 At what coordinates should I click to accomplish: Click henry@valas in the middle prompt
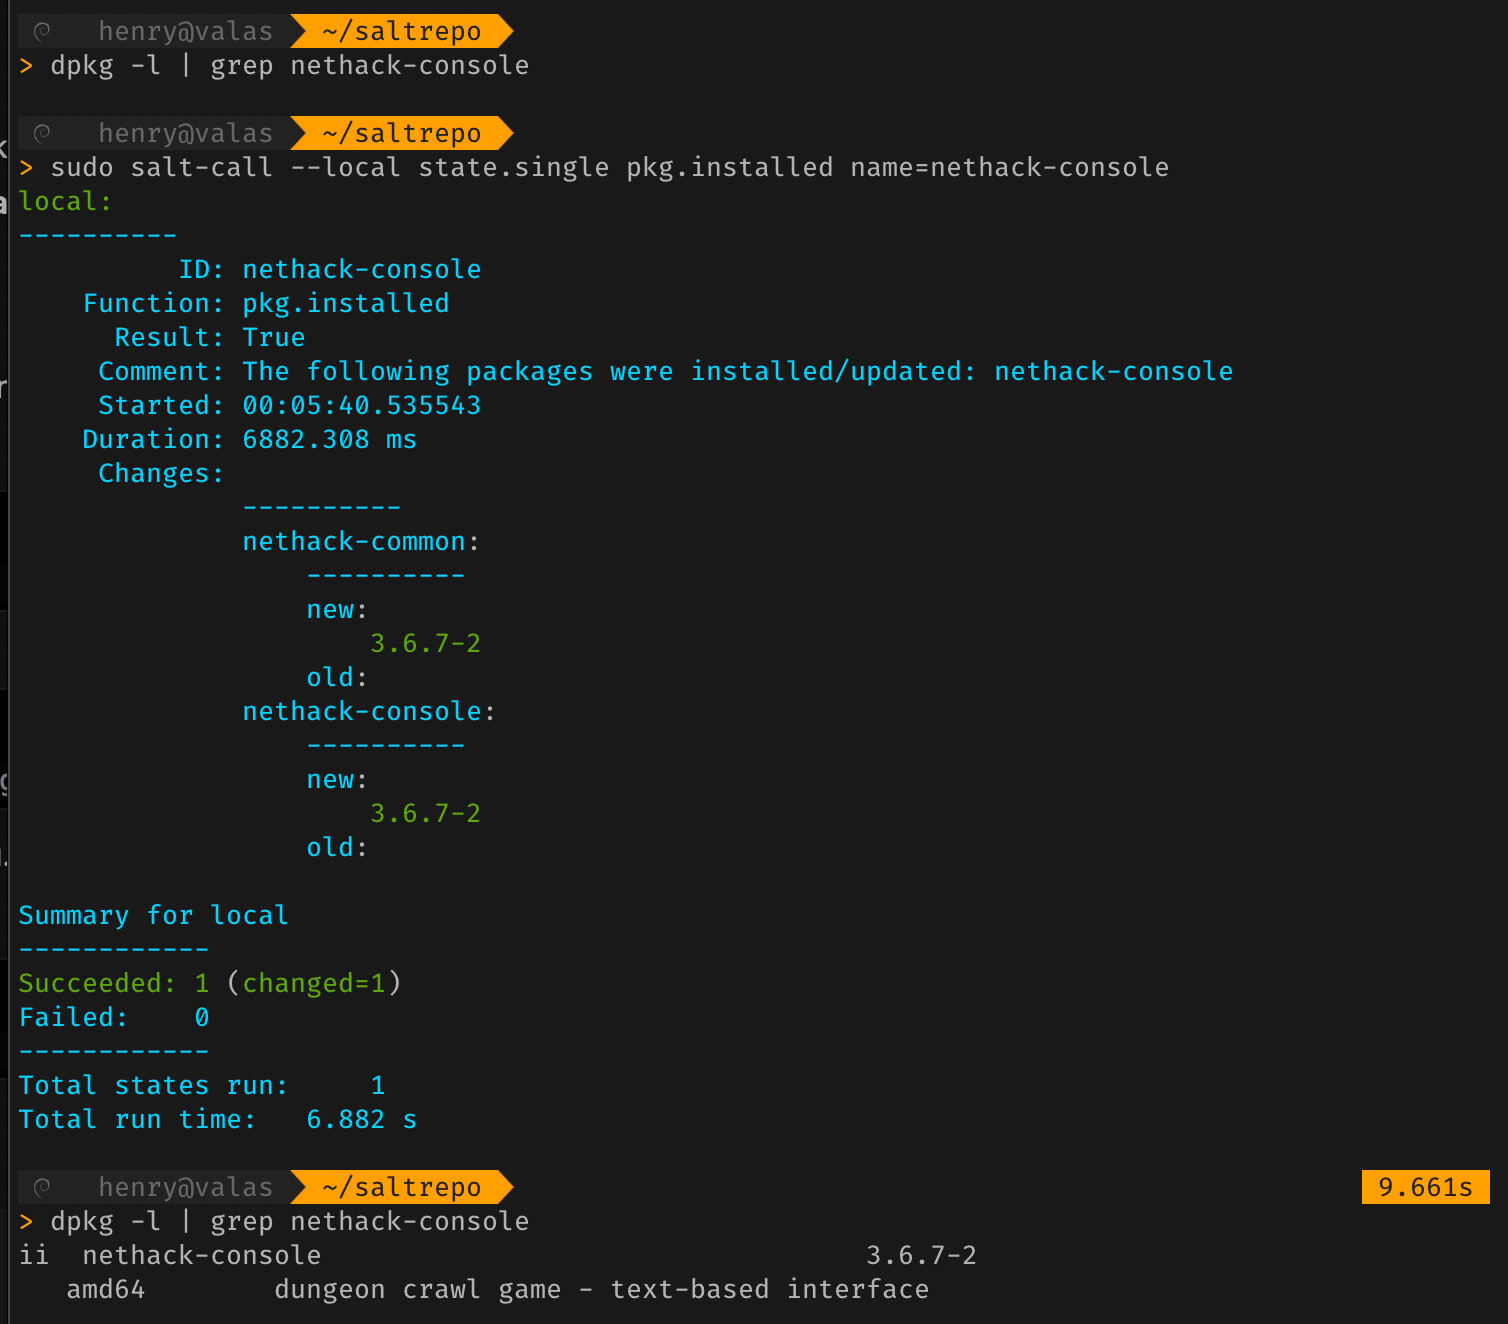point(185,134)
